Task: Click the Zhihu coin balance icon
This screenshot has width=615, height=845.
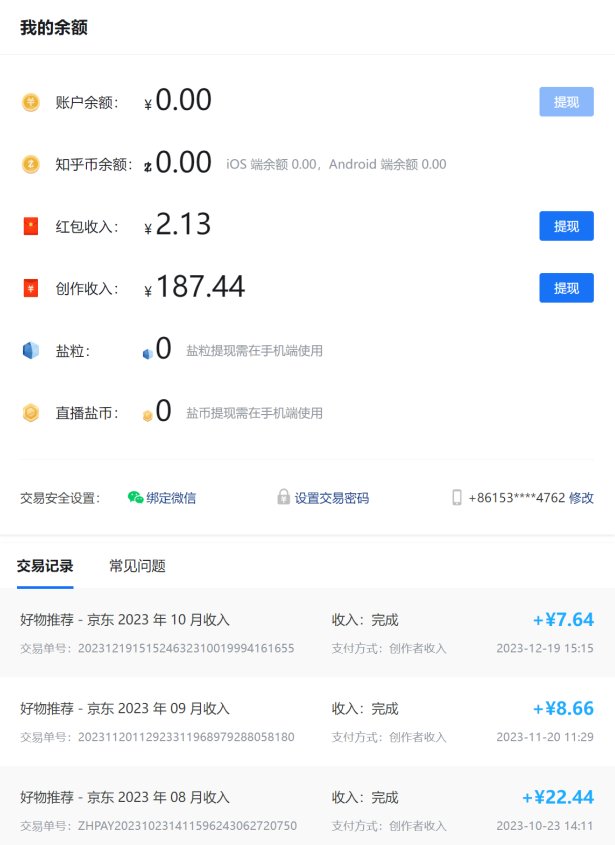Action: tap(31, 164)
